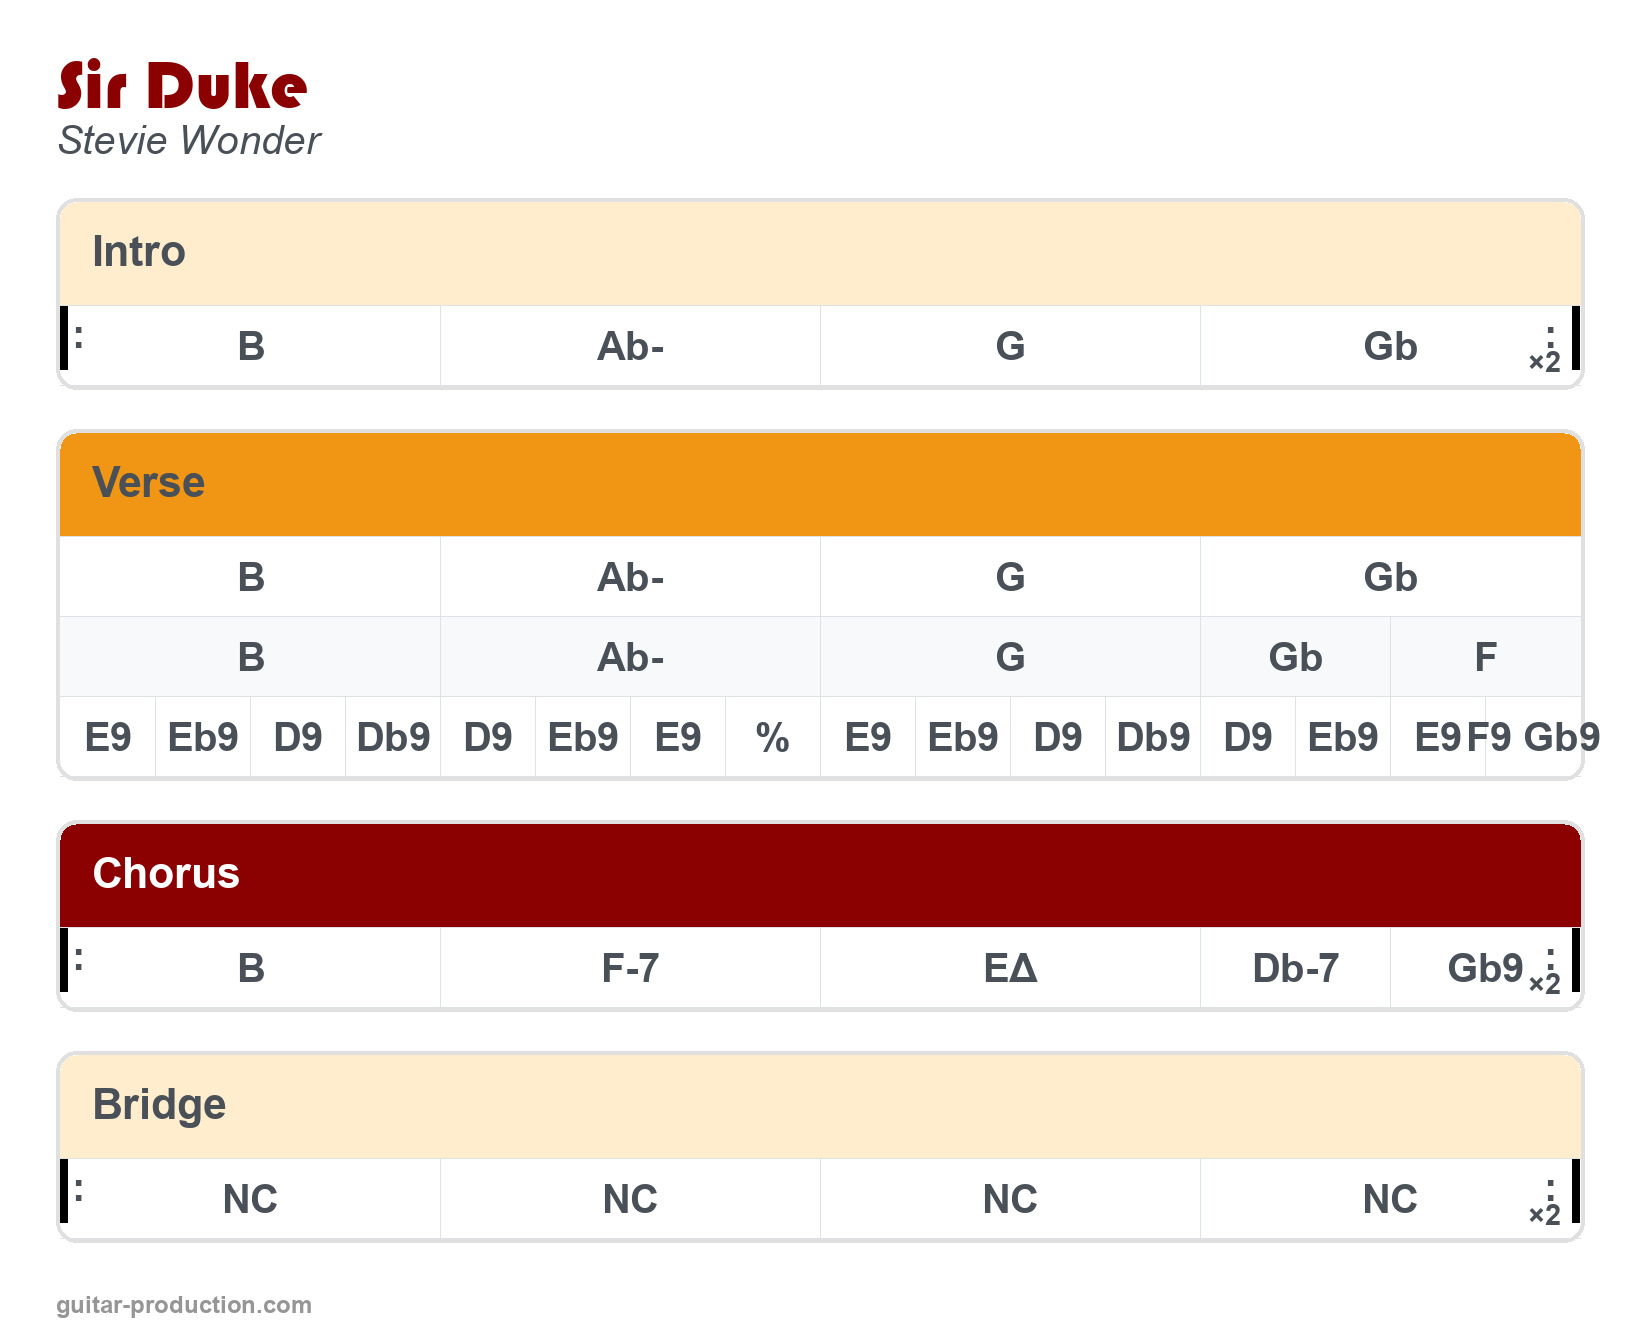Click the first NC measure in Bridge

pos(250,1200)
